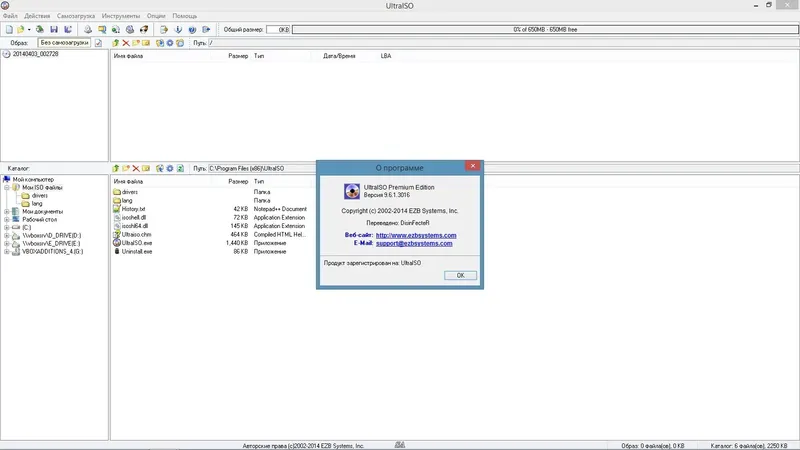Open the Самозагрузка menu
This screenshot has width=800, height=450.
click(x=76, y=16)
